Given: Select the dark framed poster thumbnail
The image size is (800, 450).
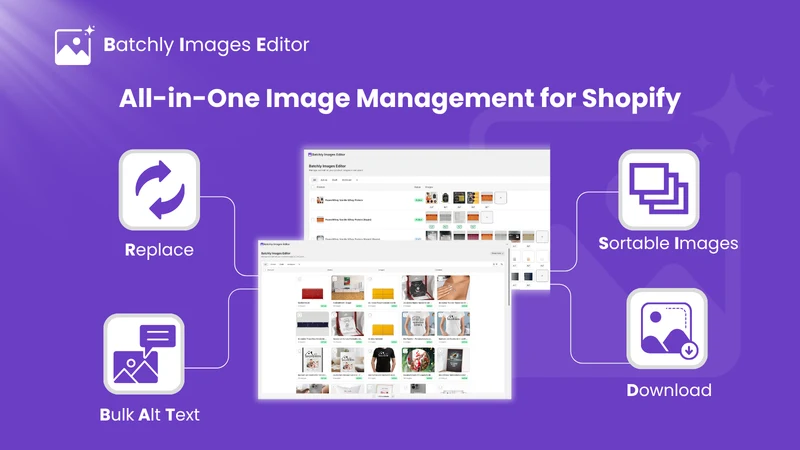Looking at the screenshot, I should point(453,360).
